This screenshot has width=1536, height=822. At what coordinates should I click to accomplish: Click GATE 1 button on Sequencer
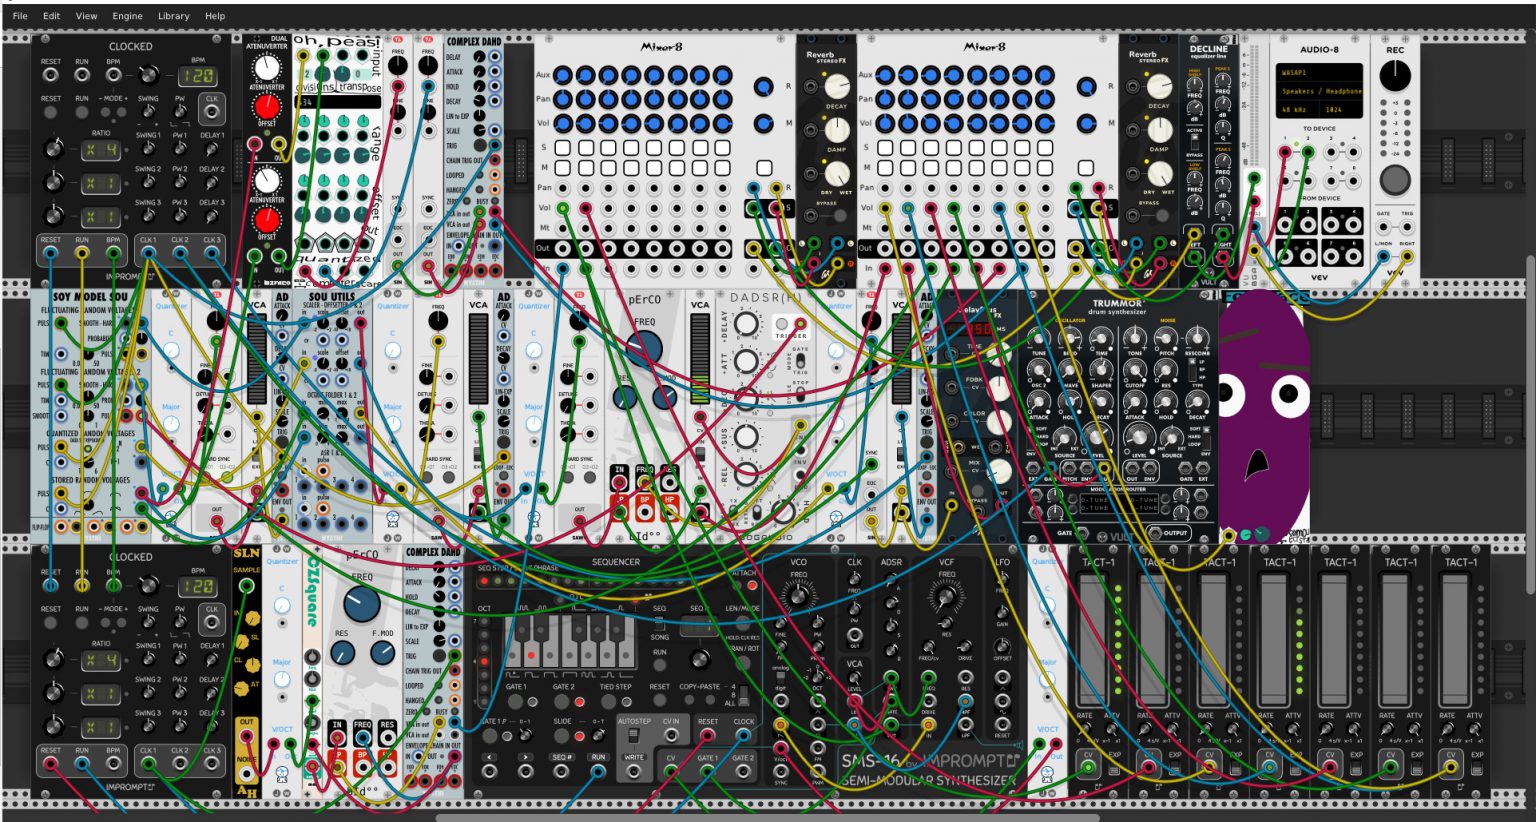(516, 701)
